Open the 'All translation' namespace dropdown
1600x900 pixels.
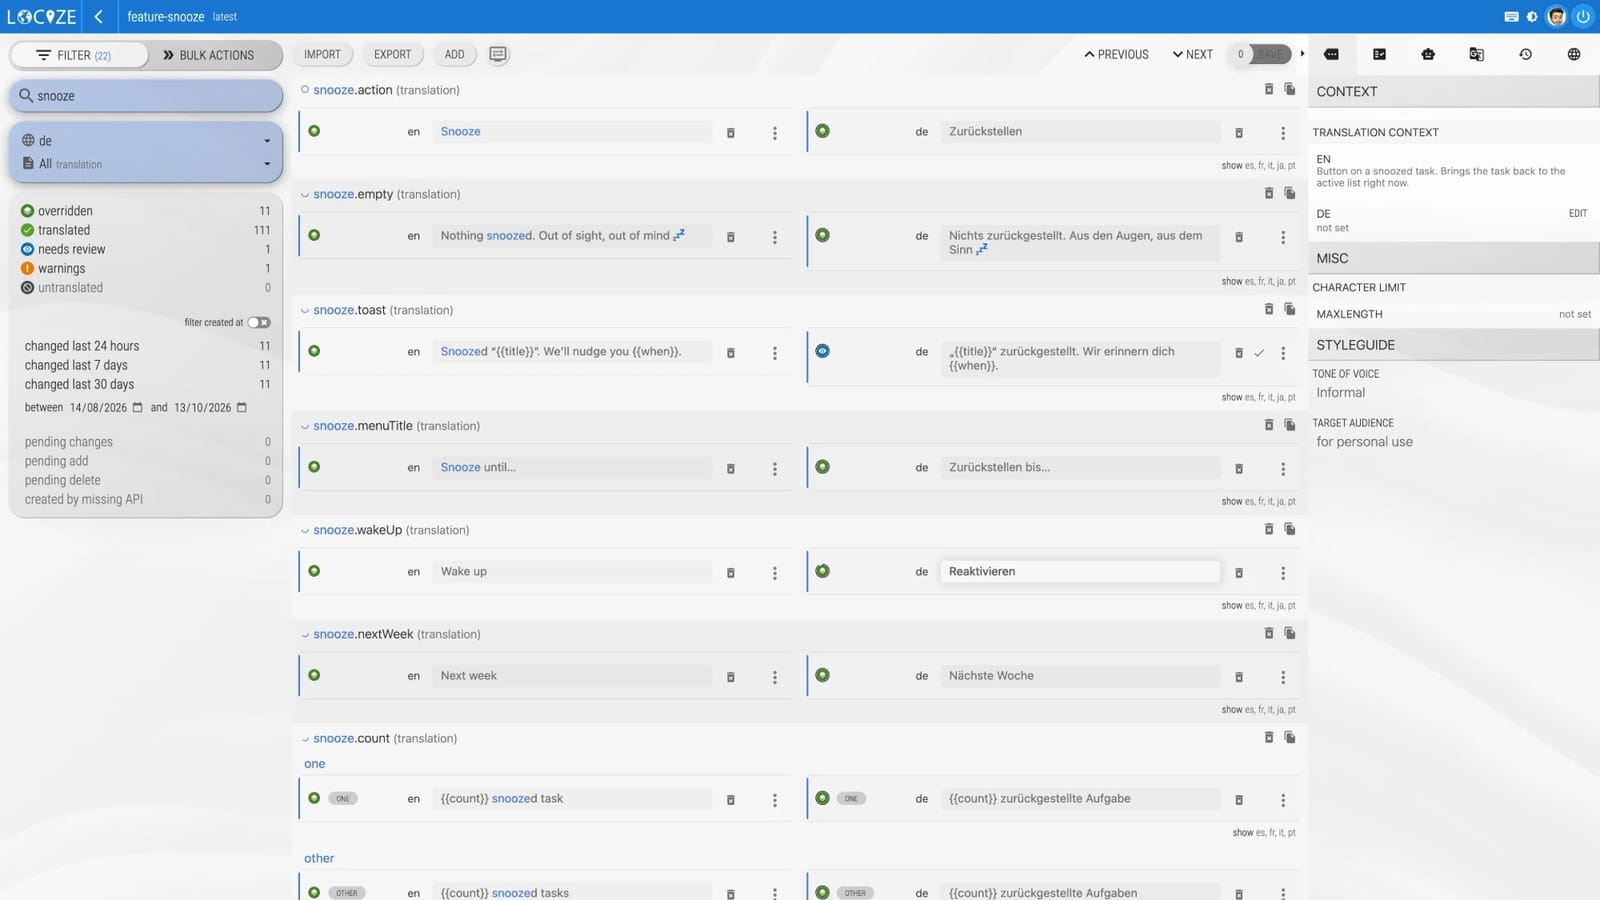pos(146,164)
